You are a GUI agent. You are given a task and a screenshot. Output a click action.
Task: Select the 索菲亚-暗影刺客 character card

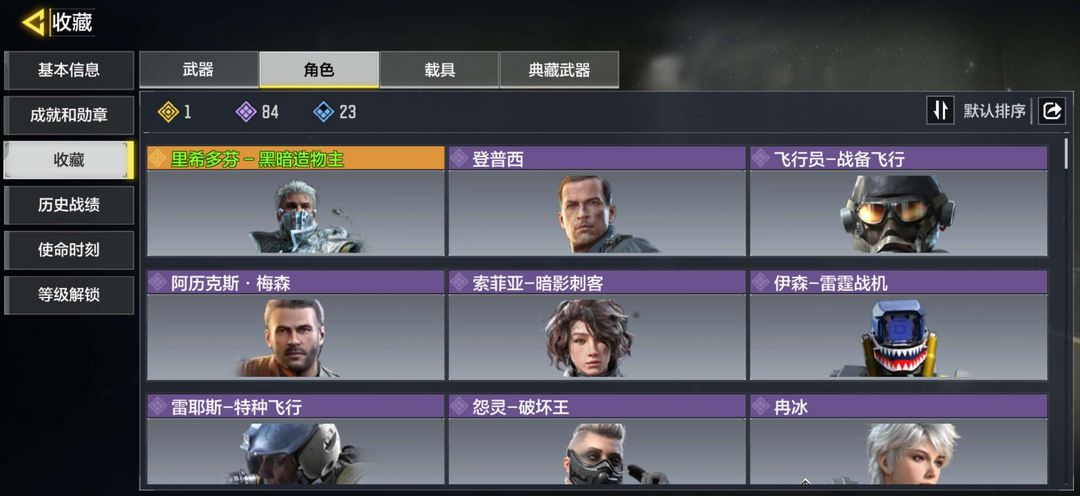(597, 324)
